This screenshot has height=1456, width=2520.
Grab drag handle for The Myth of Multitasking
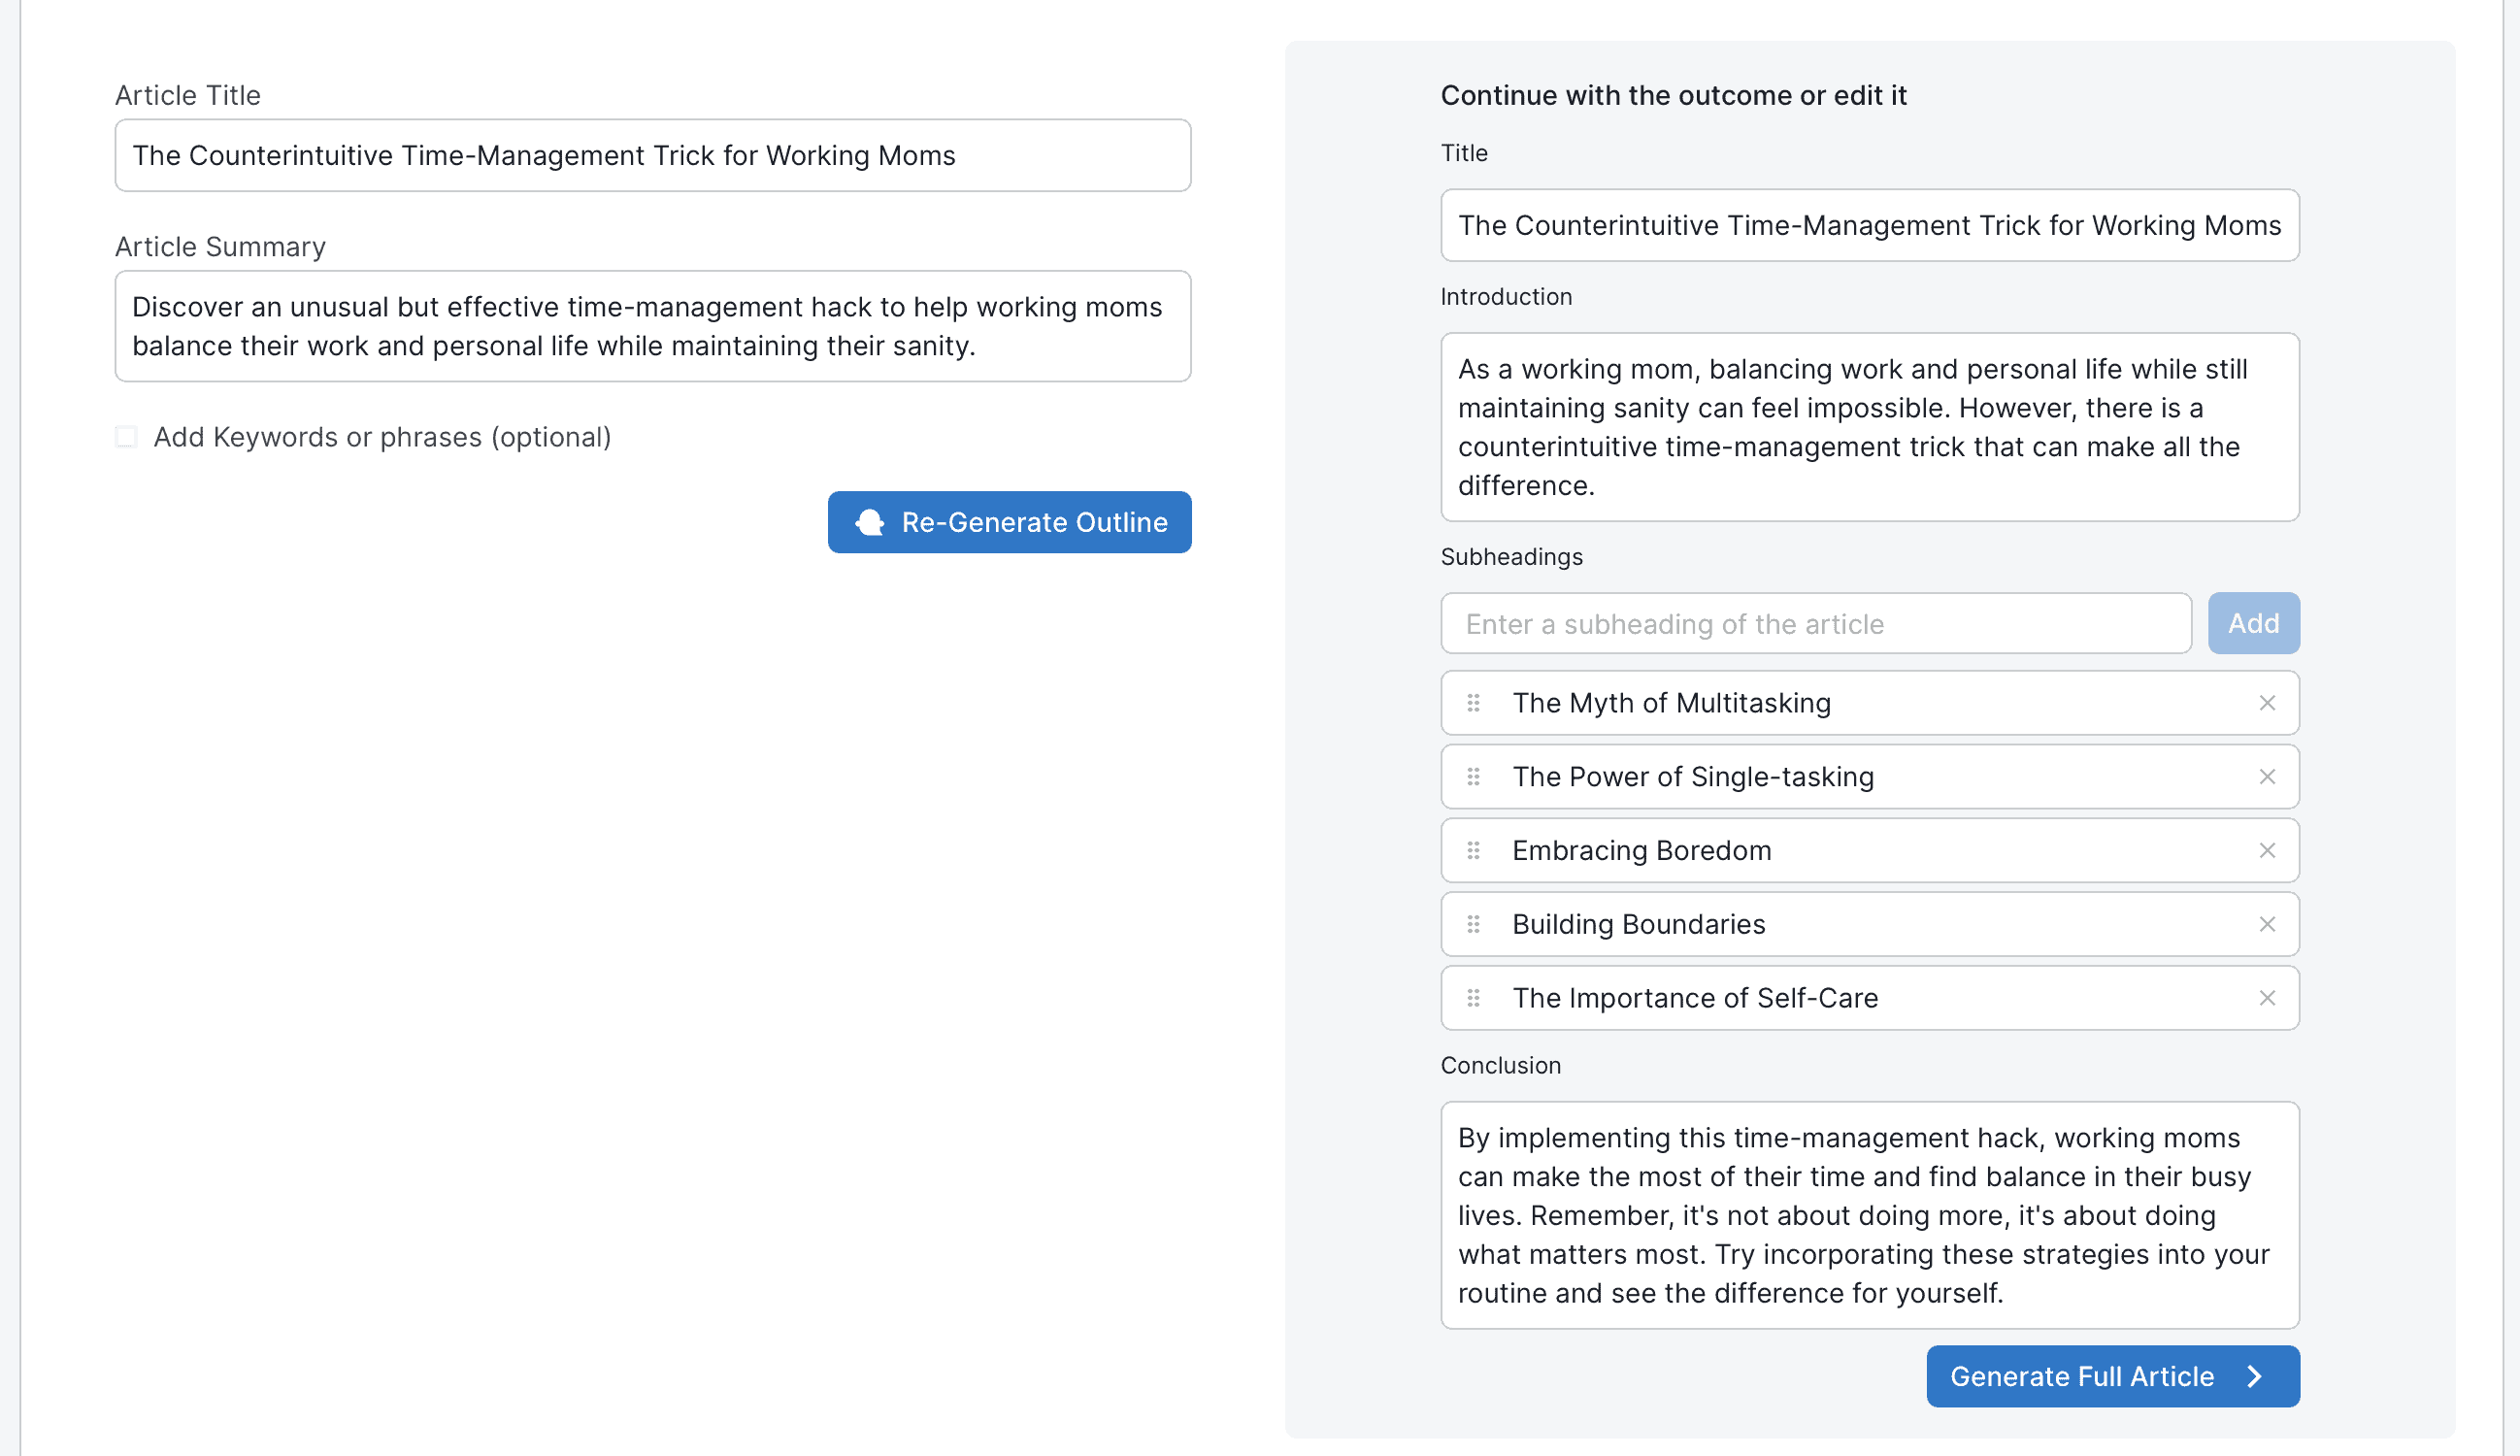pos(1473,703)
